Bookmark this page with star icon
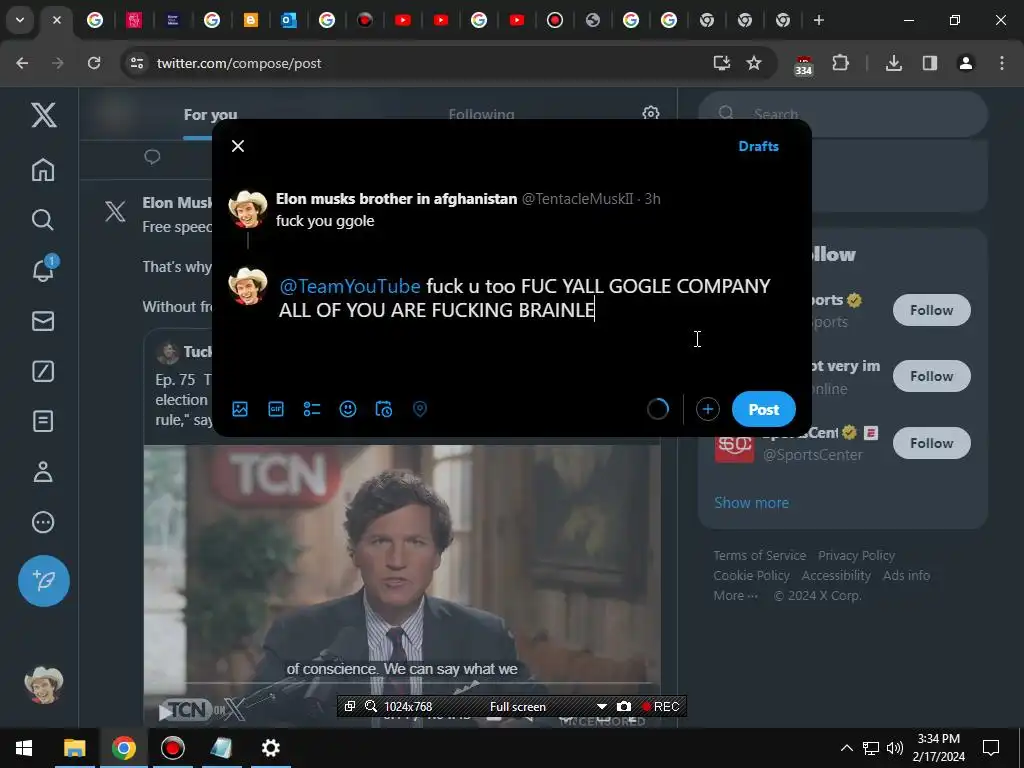 point(754,63)
